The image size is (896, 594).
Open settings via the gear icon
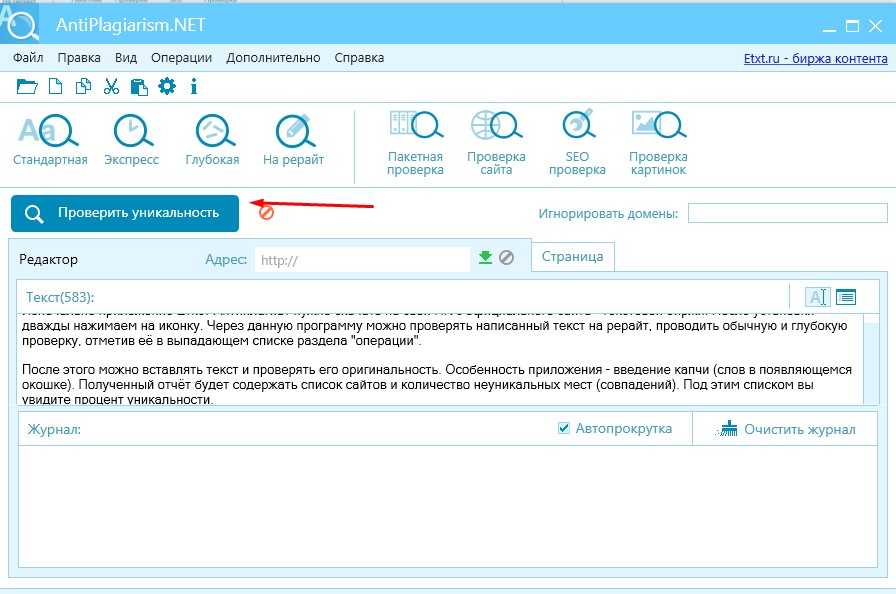pos(167,87)
